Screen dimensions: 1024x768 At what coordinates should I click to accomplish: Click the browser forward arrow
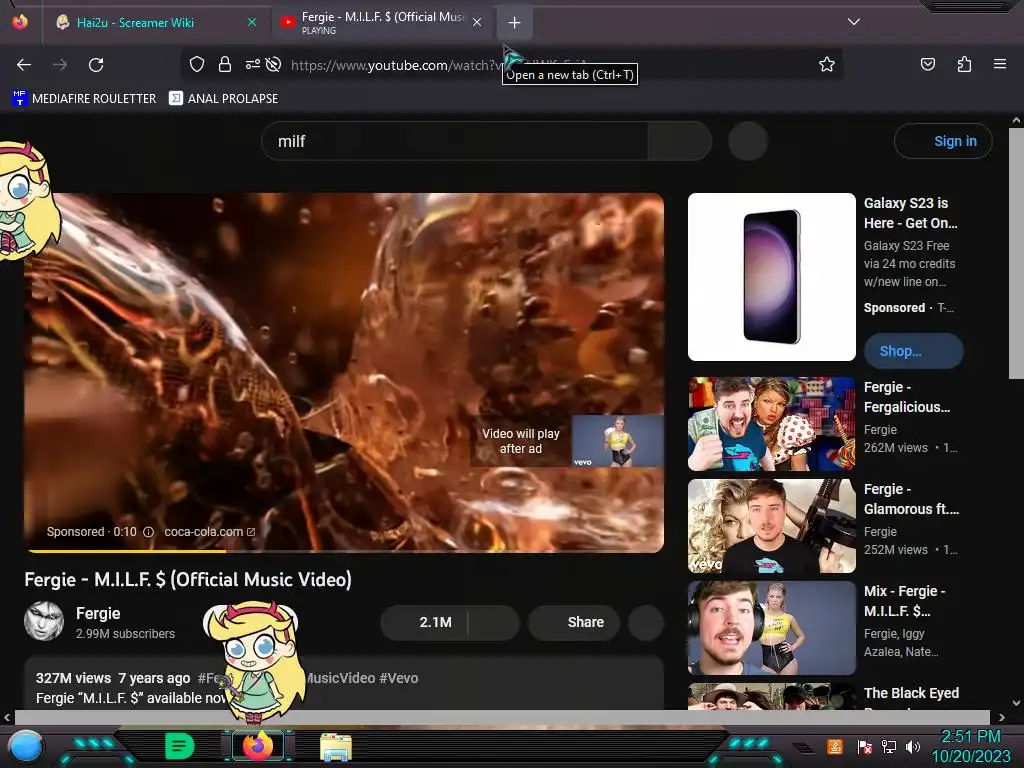pyautogui.click(x=60, y=65)
